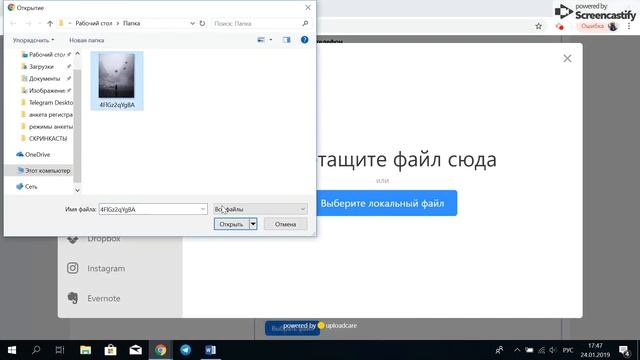This screenshot has height=360, width=640.
Task: Switch to Chrome on the taskbar
Action: (161, 350)
